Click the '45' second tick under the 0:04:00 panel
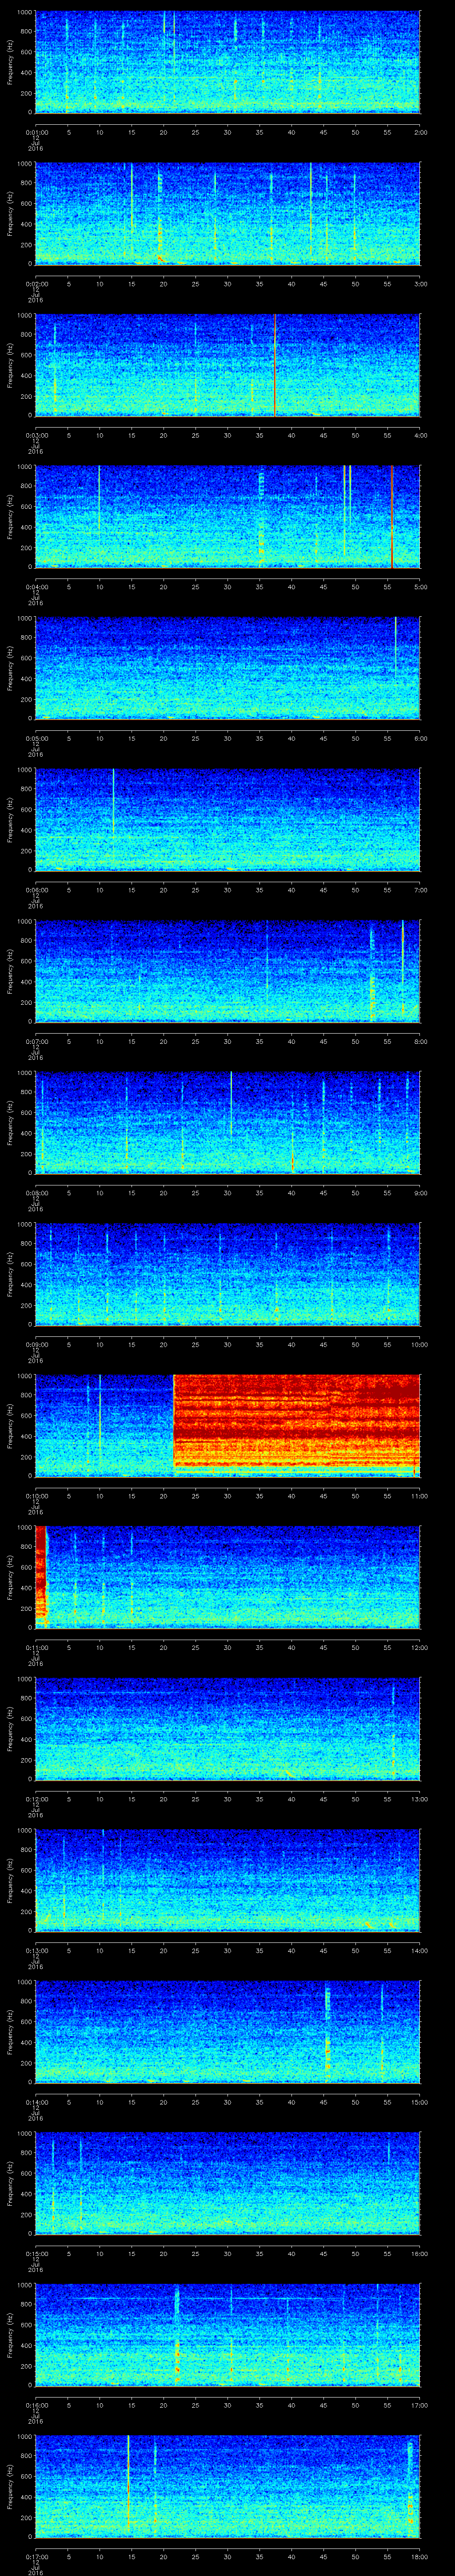The height and width of the screenshot is (2576, 455). (x=323, y=587)
